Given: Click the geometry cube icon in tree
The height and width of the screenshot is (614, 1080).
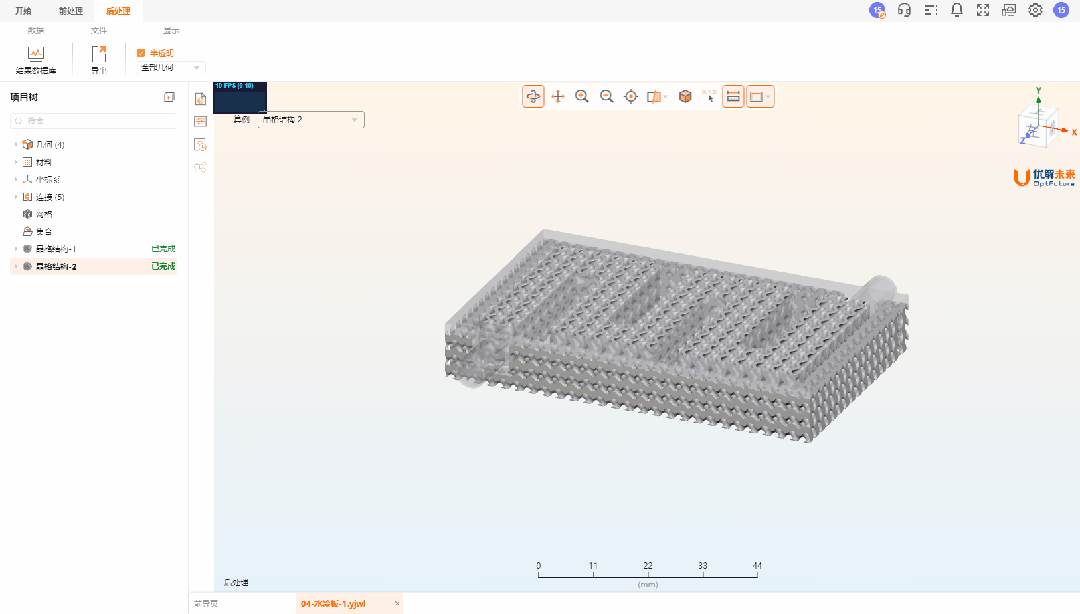Looking at the screenshot, I should click(28, 145).
